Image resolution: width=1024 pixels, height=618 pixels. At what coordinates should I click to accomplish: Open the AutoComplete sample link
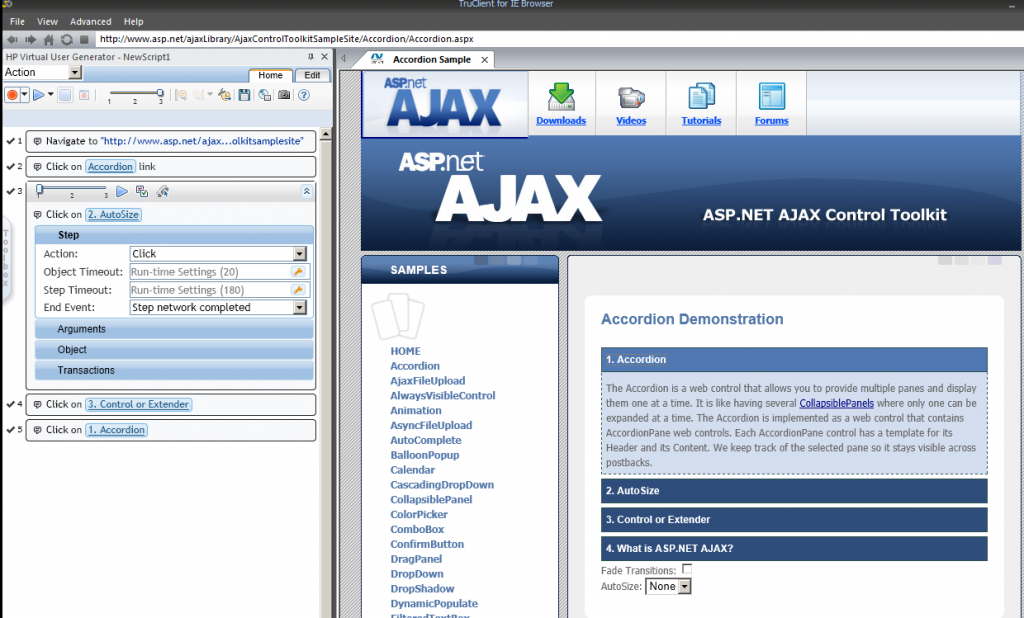(x=426, y=440)
